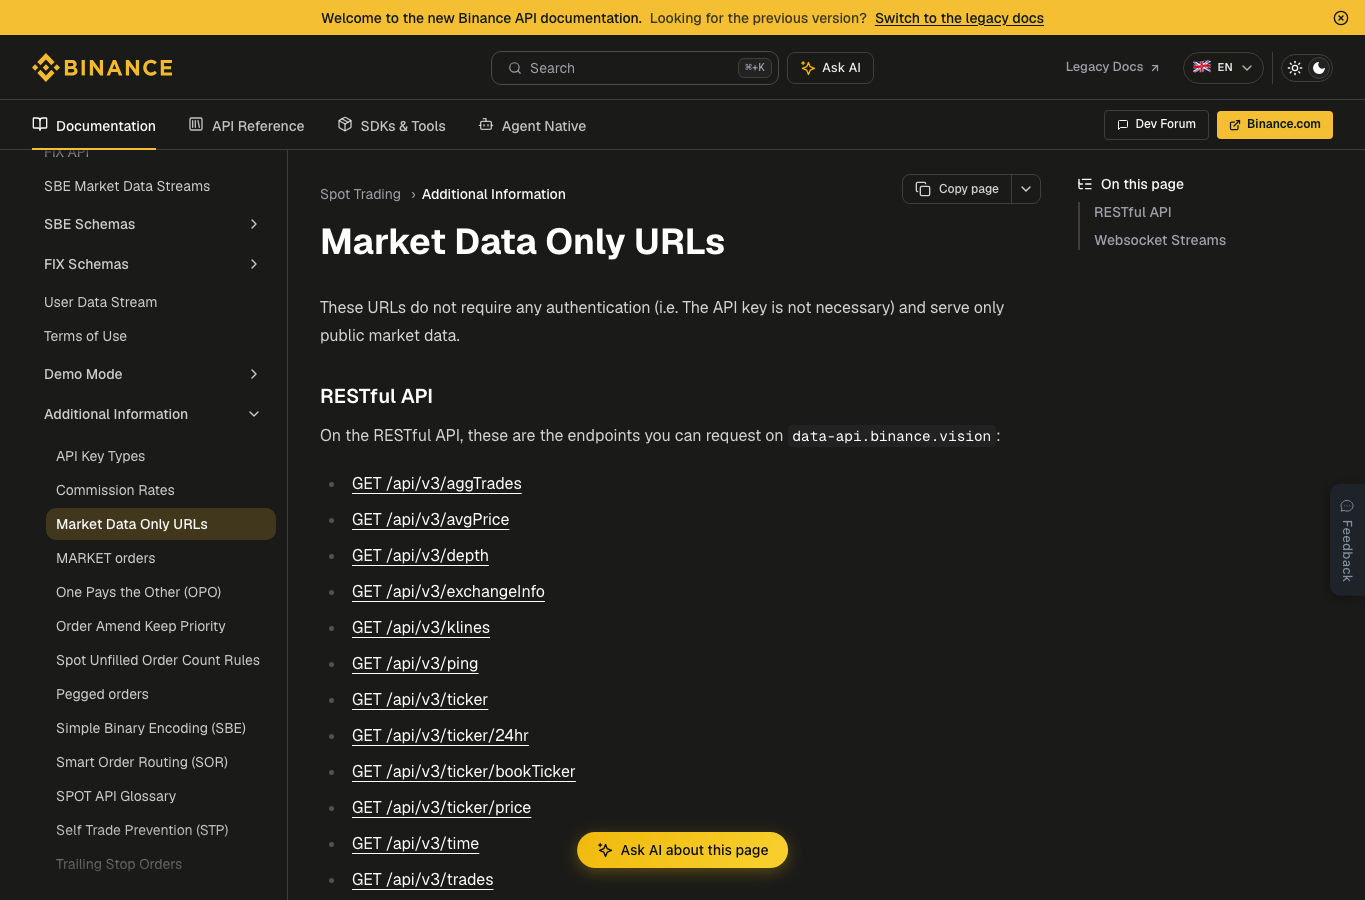Open Legacy Docs link
Image resolution: width=1365 pixels, height=900 pixels.
1112,67
